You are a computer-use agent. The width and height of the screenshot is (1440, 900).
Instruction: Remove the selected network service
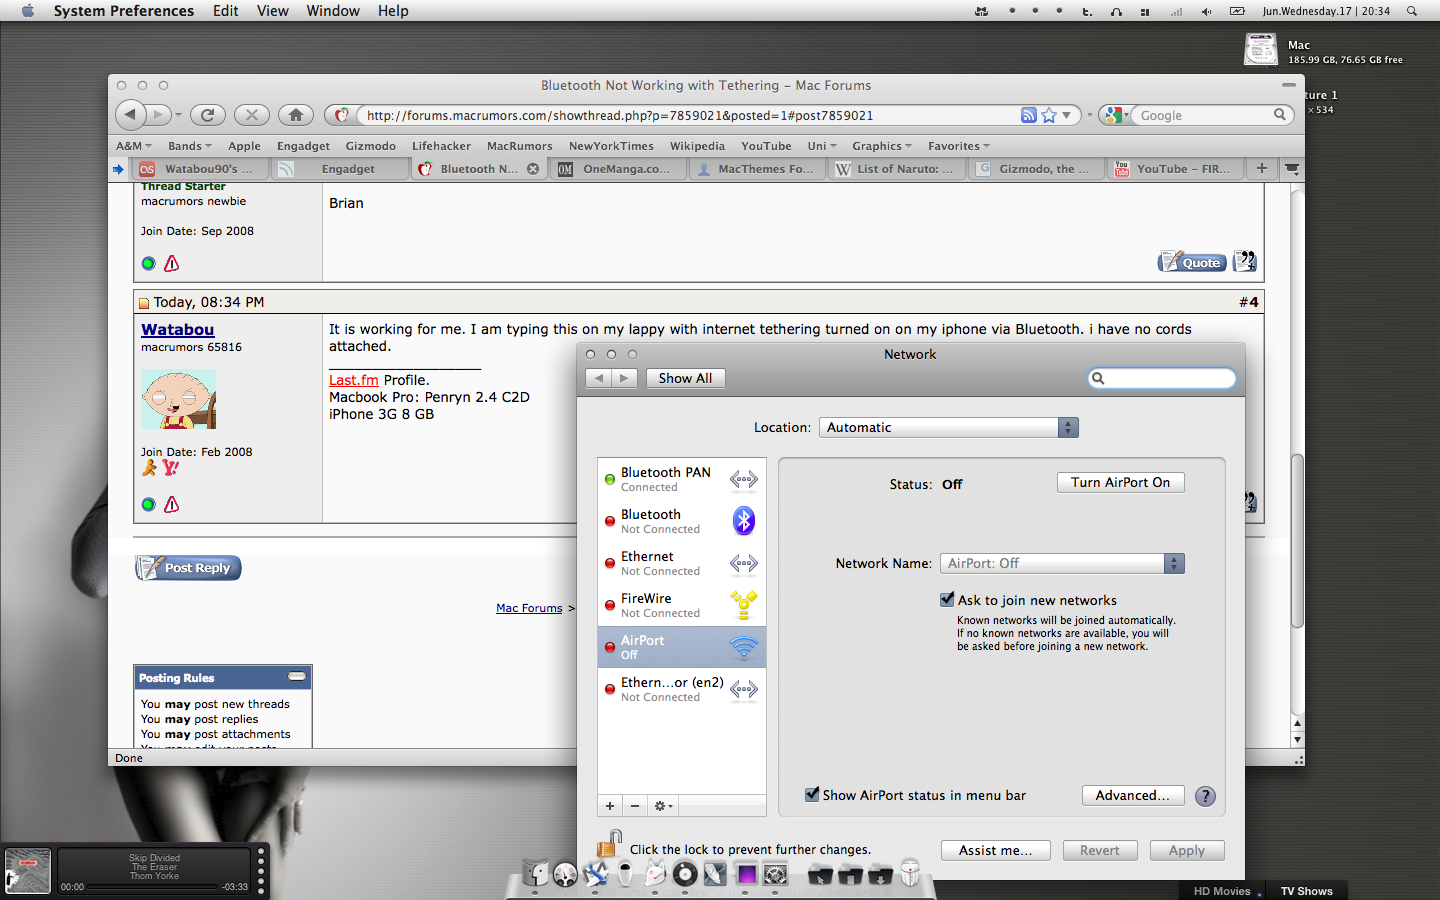coord(634,806)
